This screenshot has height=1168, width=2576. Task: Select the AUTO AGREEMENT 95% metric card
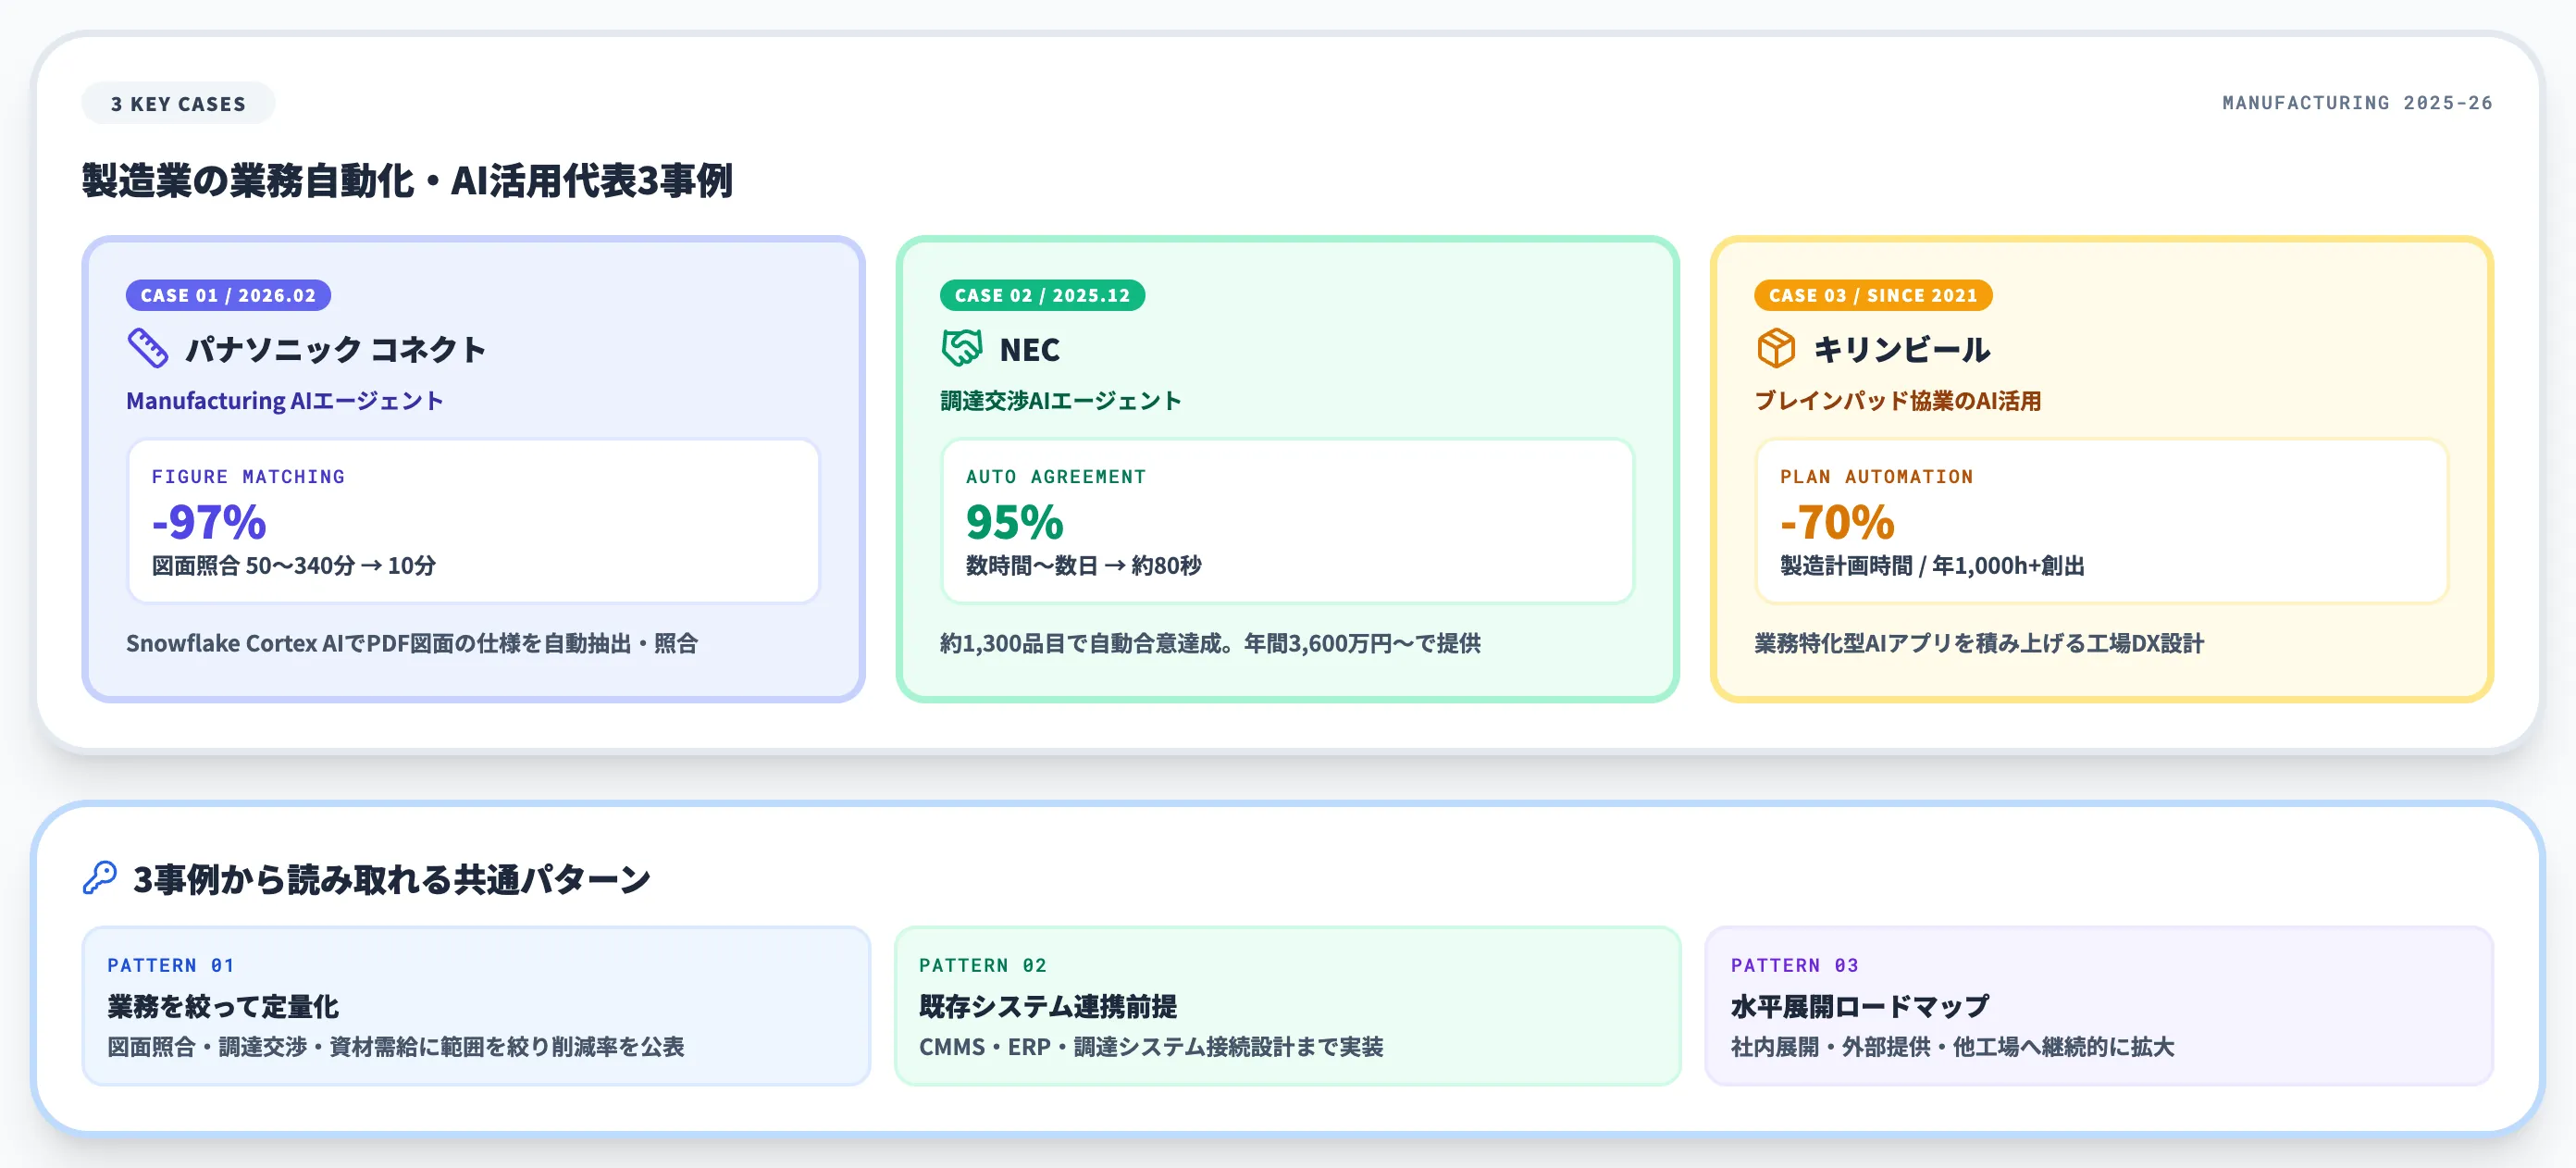coord(1286,520)
